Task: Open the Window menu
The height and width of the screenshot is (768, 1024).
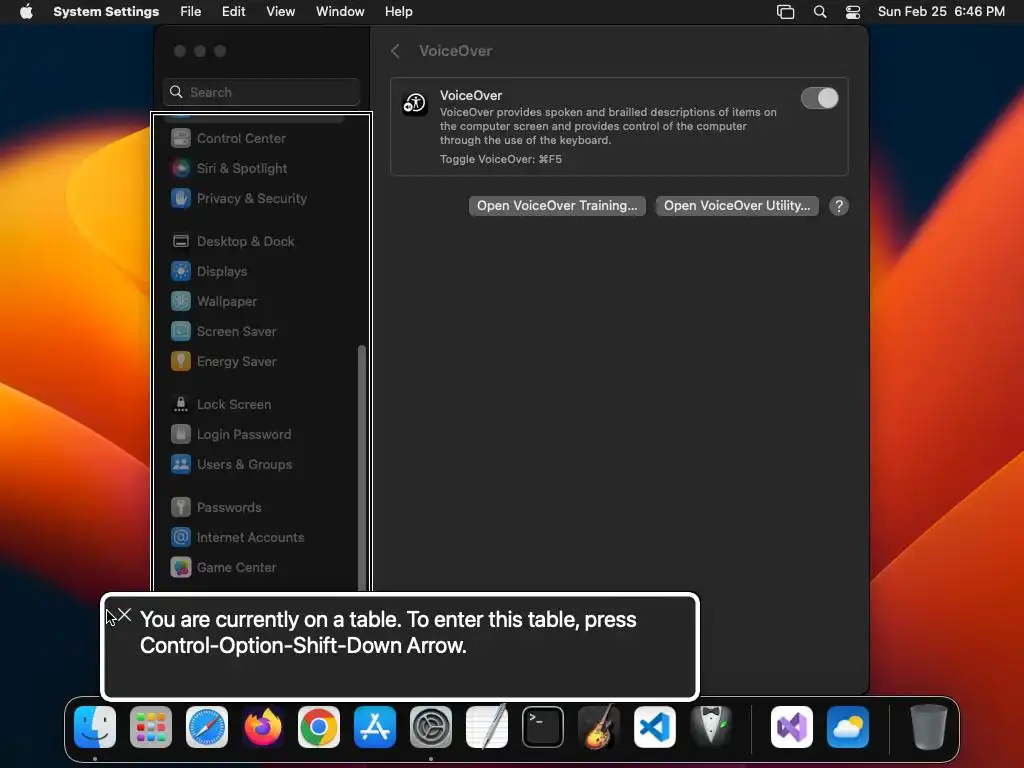Action: (x=340, y=12)
